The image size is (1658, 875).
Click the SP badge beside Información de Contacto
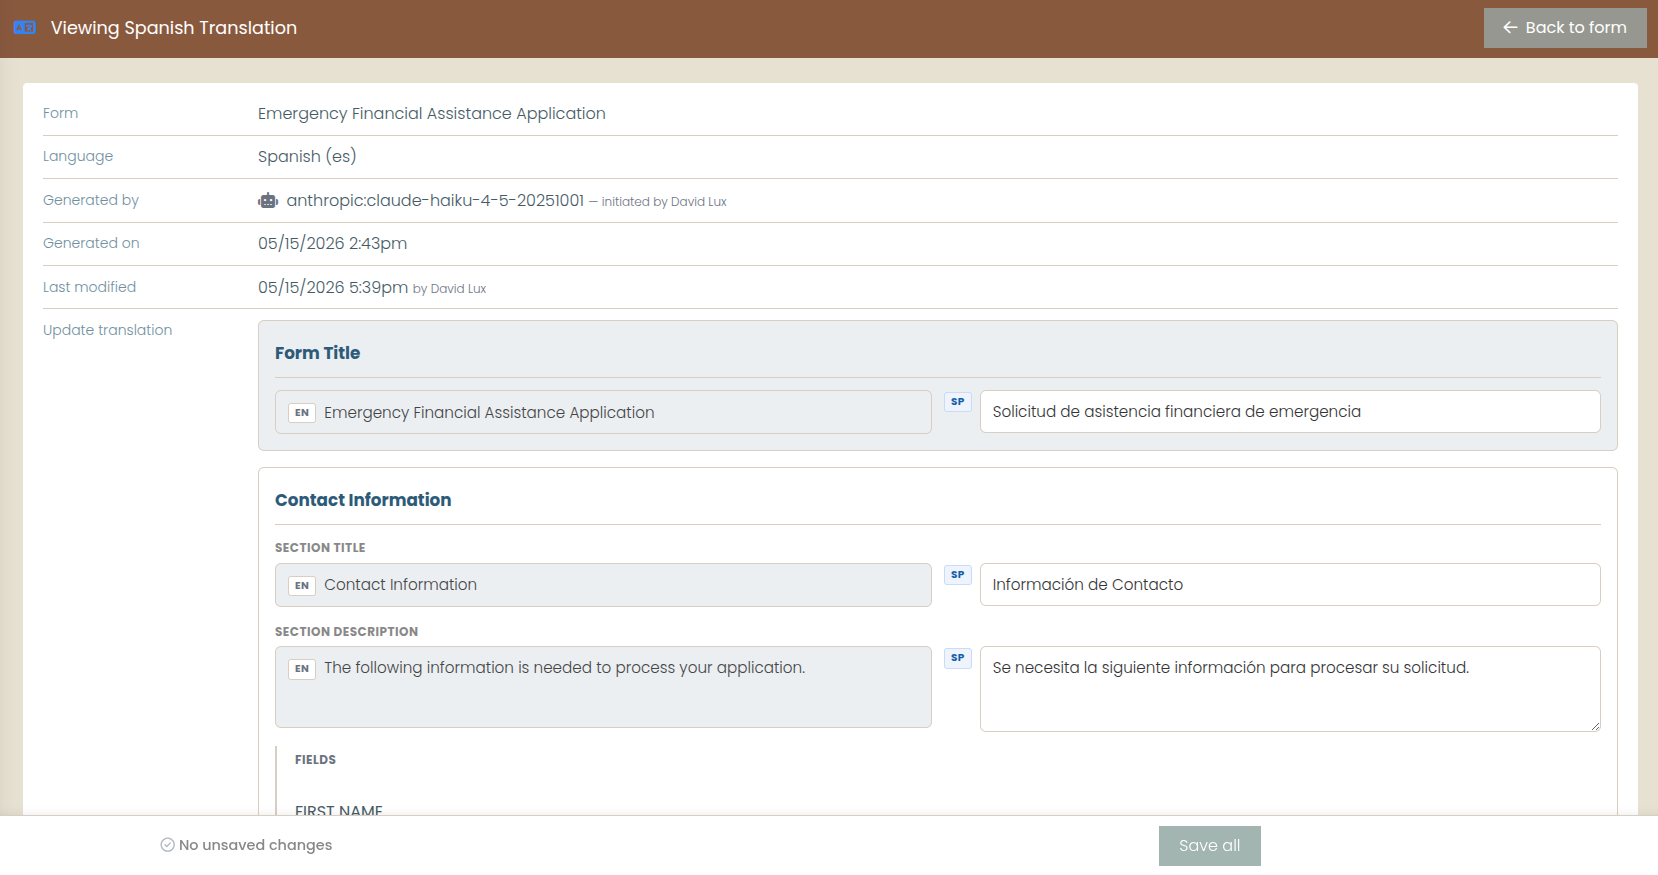click(958, 575)
